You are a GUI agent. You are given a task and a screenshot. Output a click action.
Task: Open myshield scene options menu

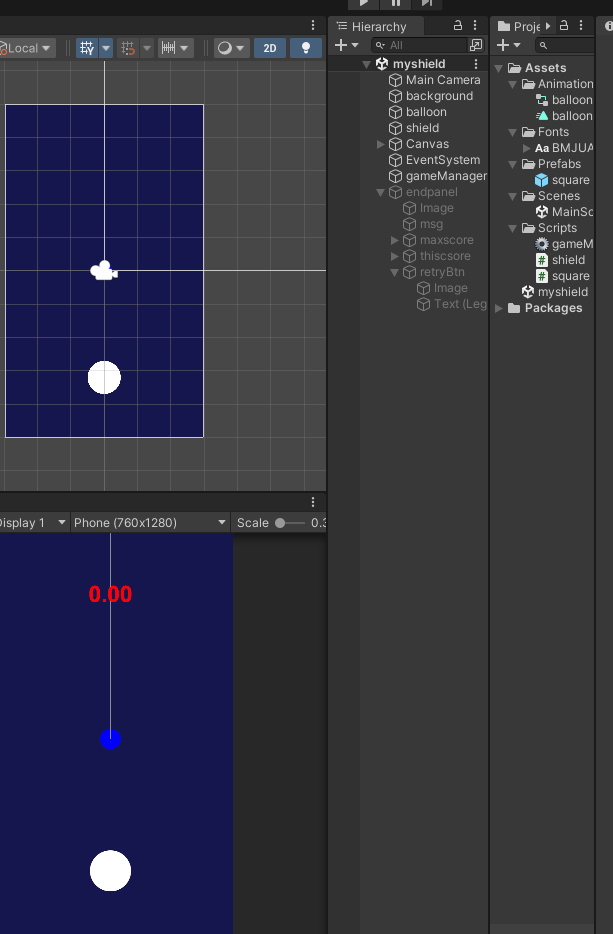[x=475, y=64]
